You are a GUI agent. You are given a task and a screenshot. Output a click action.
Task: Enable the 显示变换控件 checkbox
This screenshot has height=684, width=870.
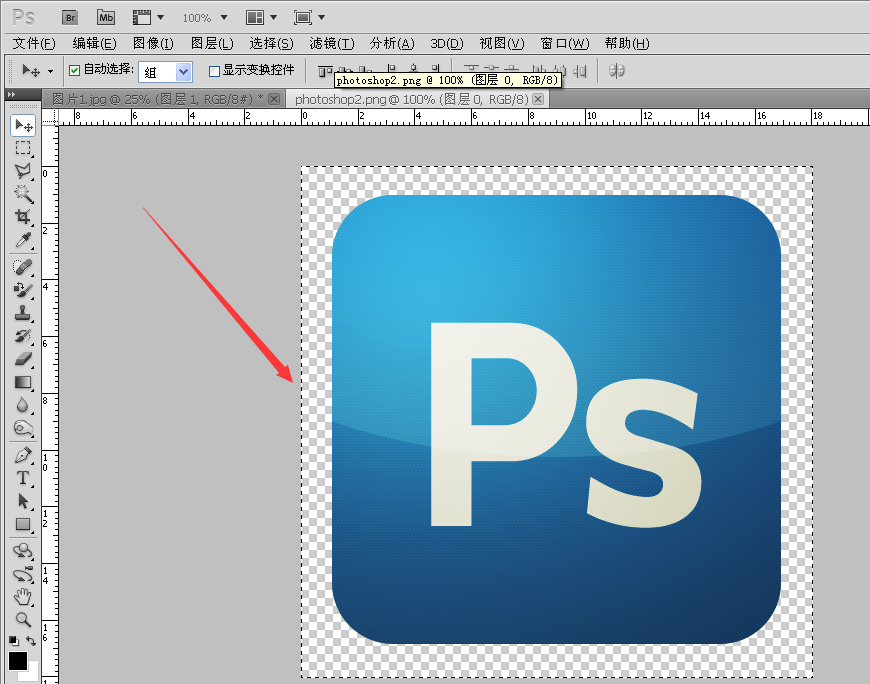click(x=214, y=71)
